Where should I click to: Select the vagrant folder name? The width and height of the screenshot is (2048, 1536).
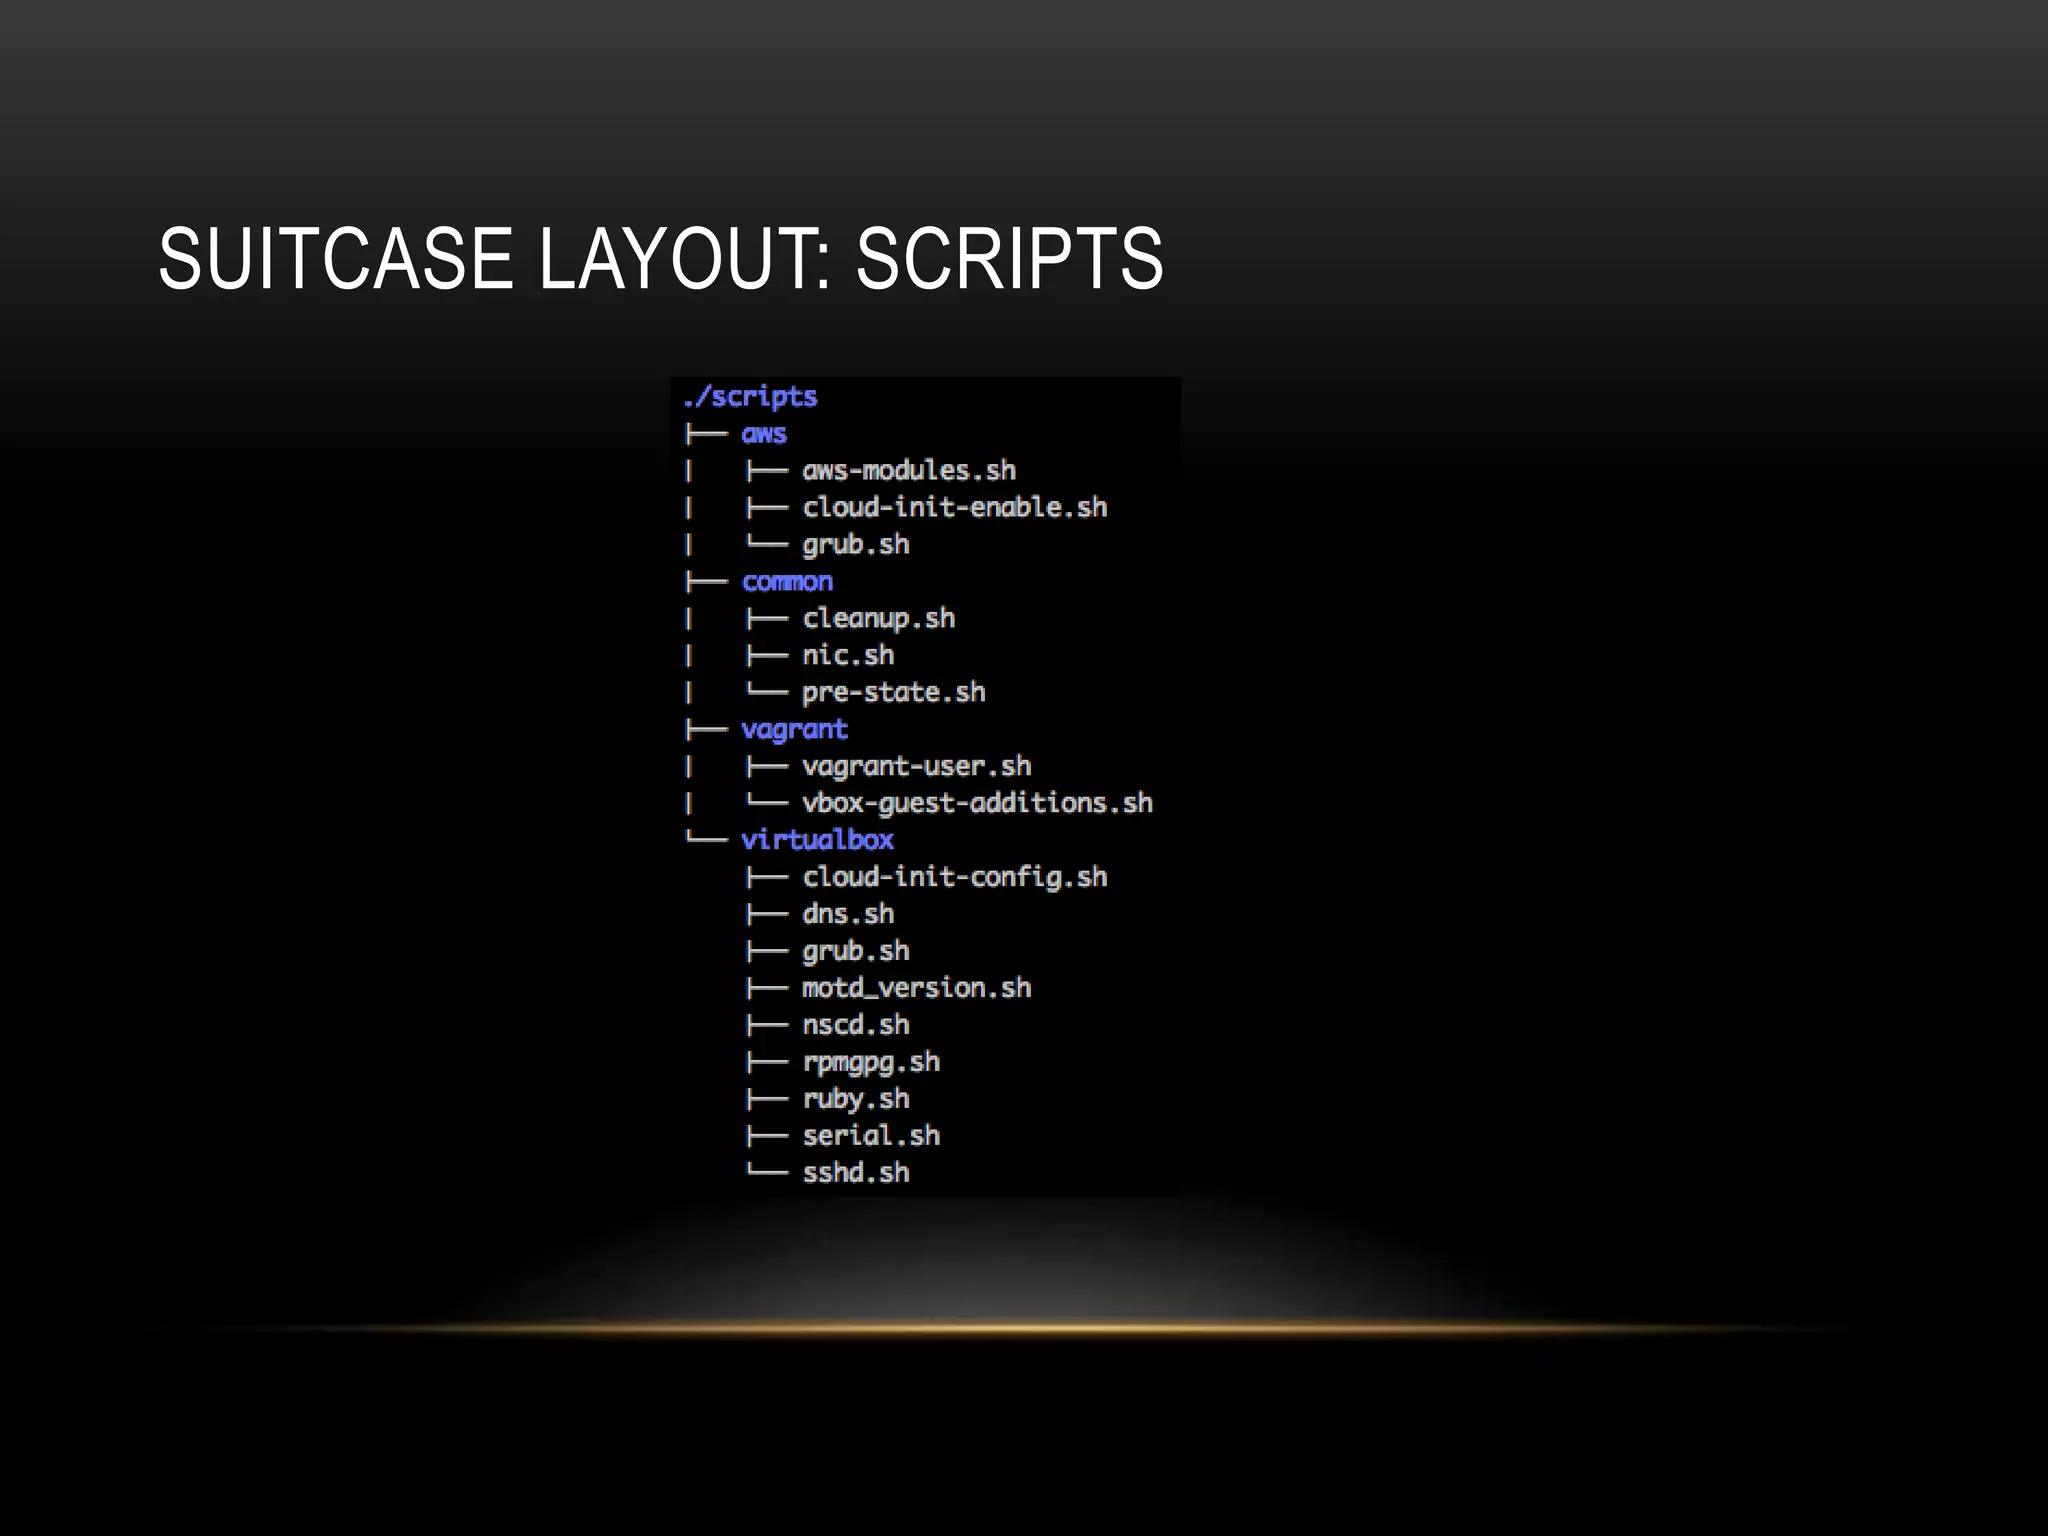coord(794,730)
